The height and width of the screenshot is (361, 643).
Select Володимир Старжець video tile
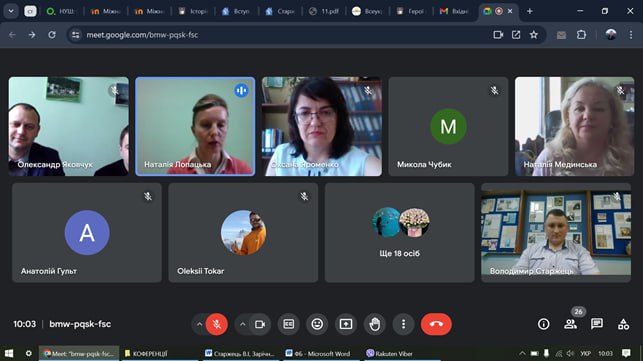click(x=556, y=233)
